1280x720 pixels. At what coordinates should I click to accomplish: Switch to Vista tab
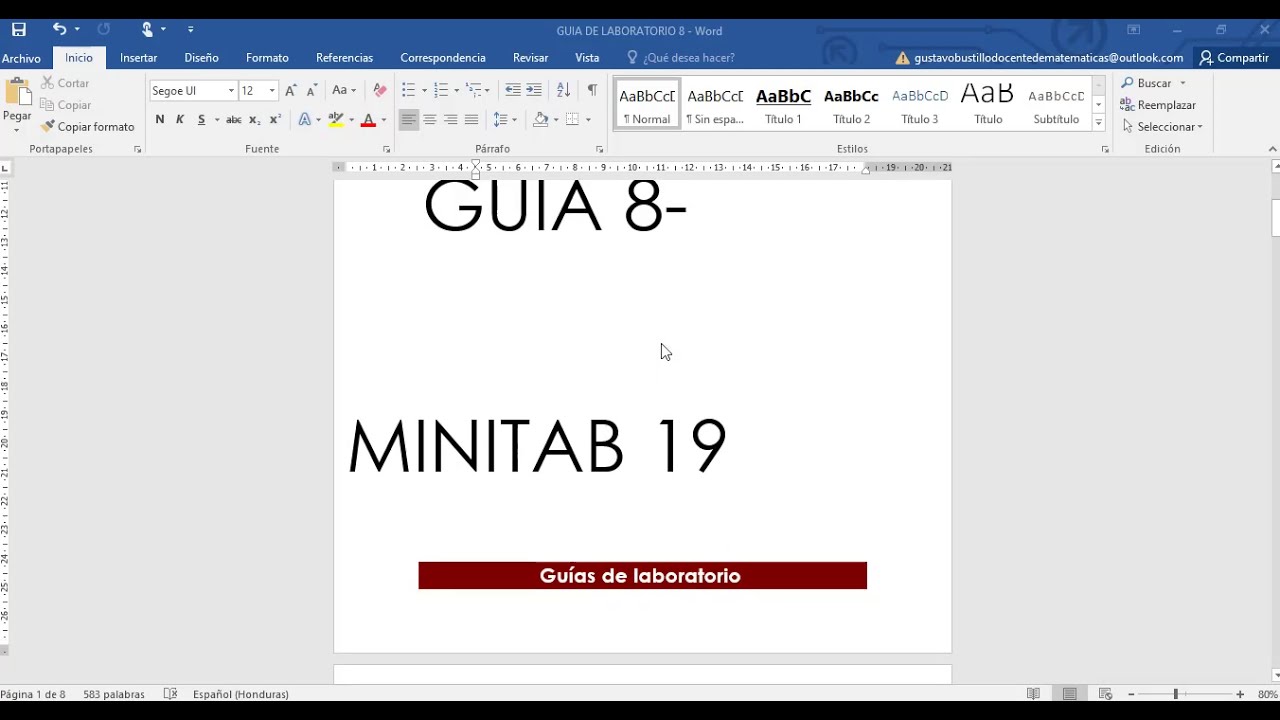587,58
